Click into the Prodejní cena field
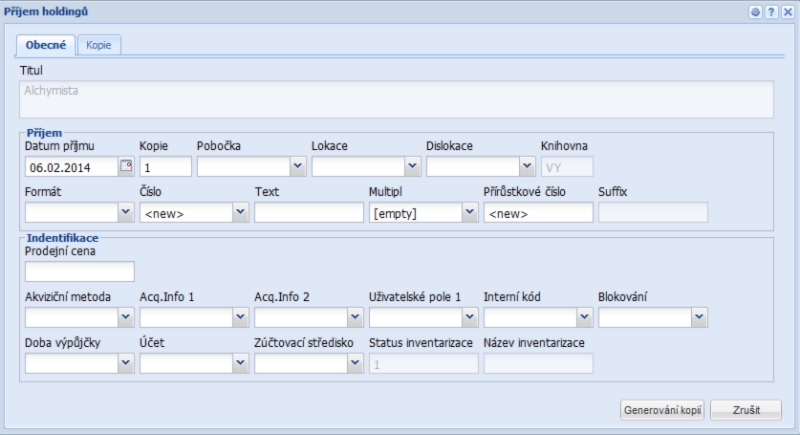 point(79,272)
